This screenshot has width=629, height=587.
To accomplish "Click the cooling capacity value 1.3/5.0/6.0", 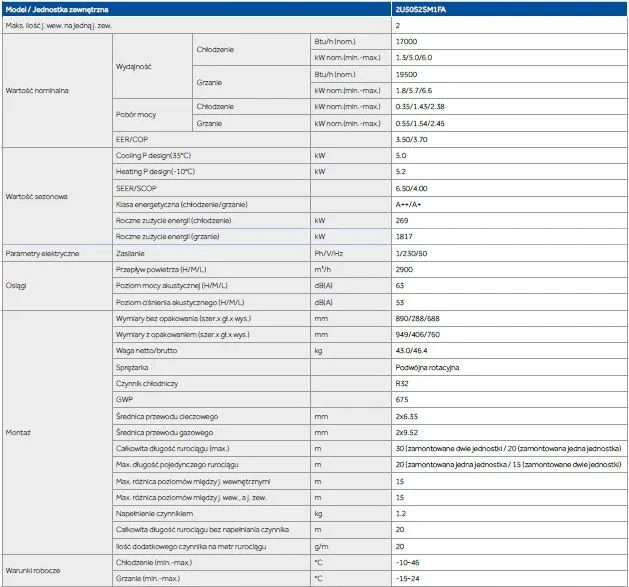I will [414, 58].
